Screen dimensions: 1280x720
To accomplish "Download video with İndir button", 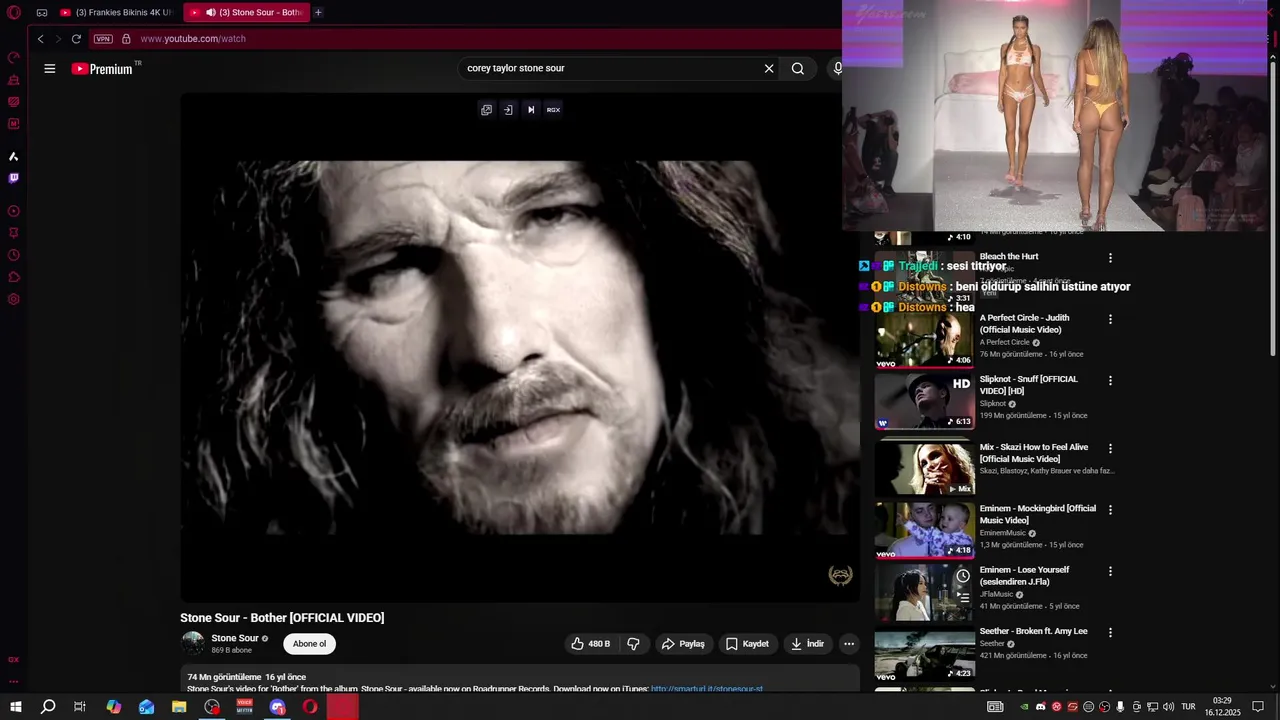I will tap(807, 644).
